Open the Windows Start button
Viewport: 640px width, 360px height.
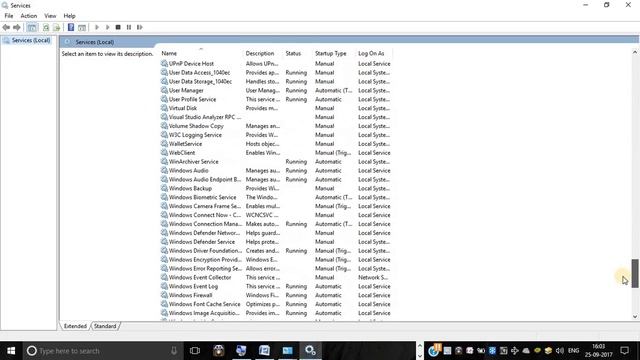[11, 351]
